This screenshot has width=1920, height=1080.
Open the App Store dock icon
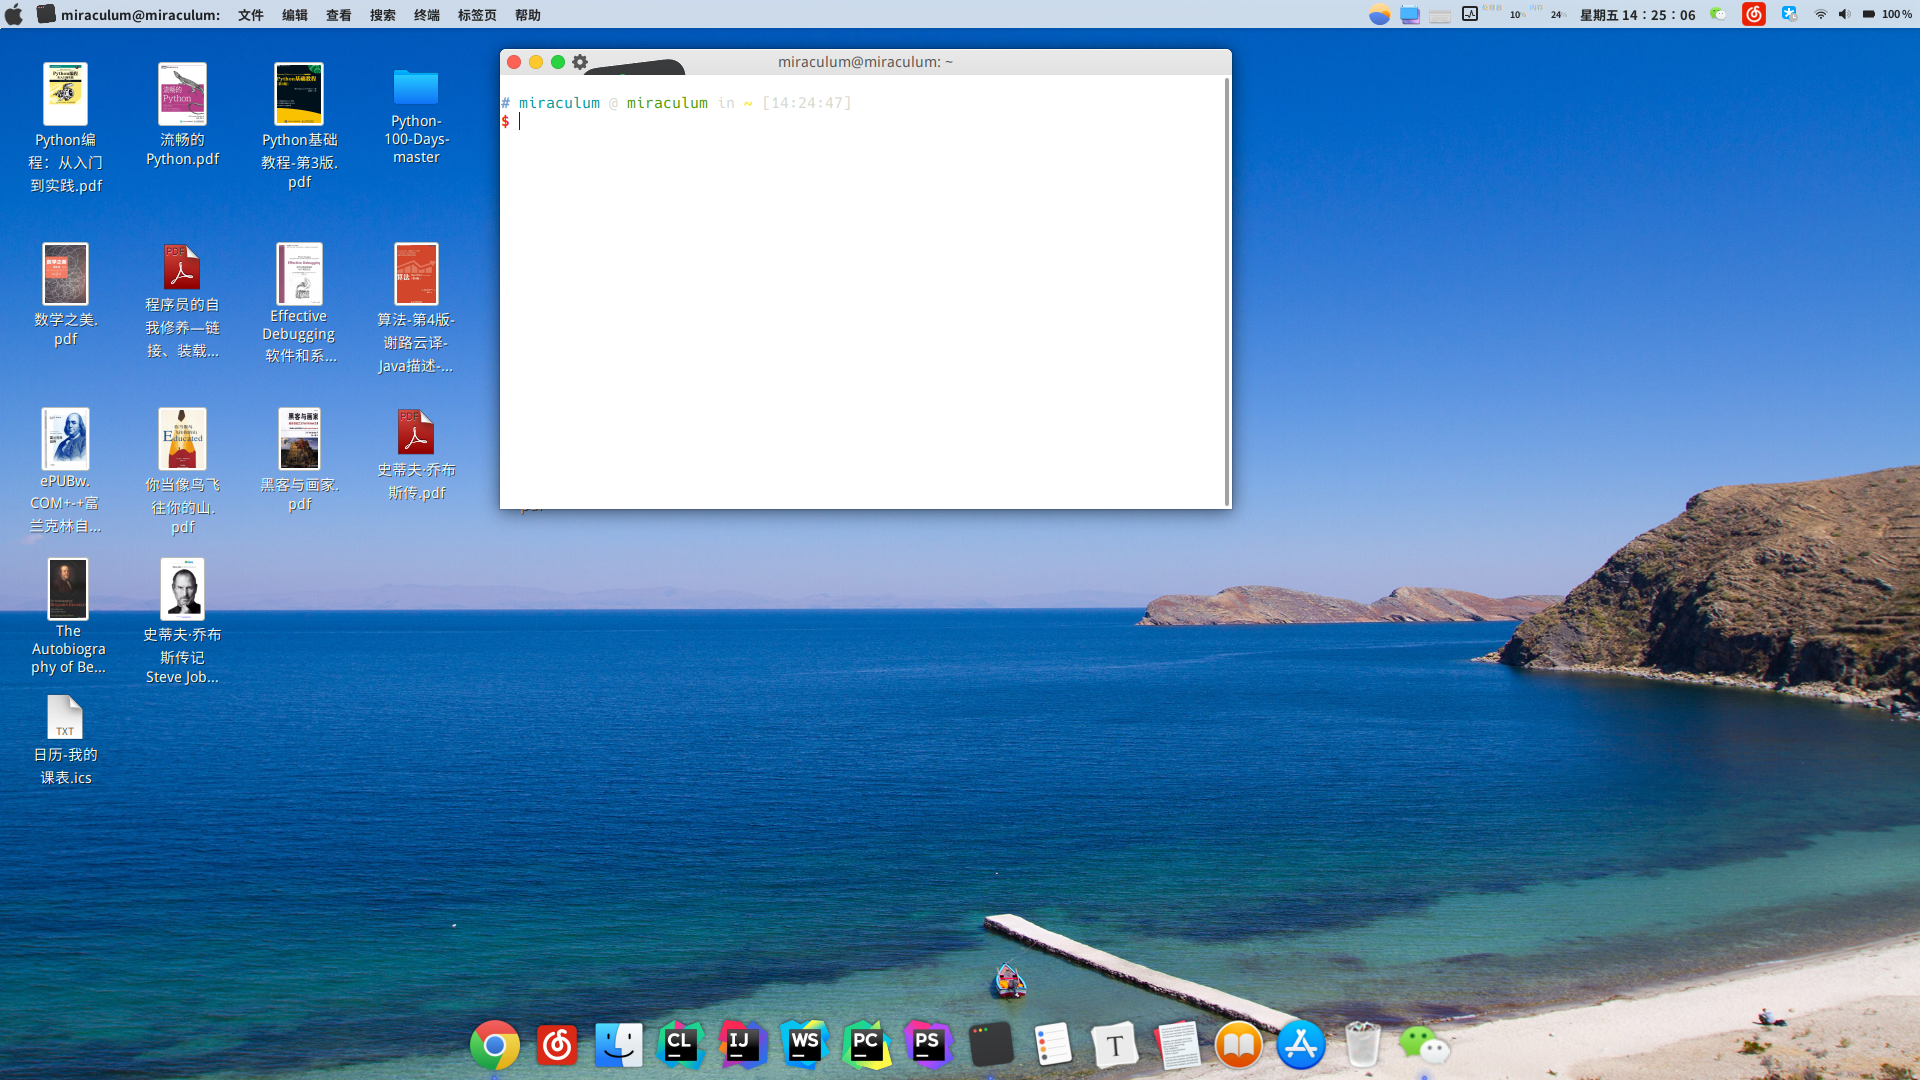pyautogui.click(x=1300, y=1046)
